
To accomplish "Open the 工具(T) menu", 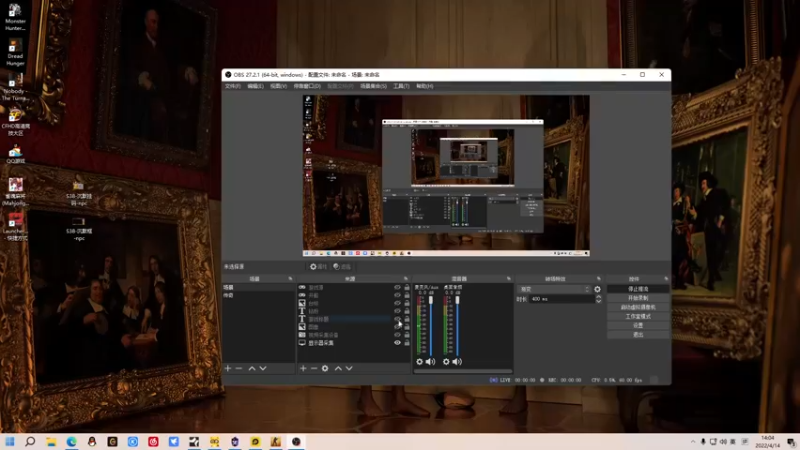I will tap(401, 86).
